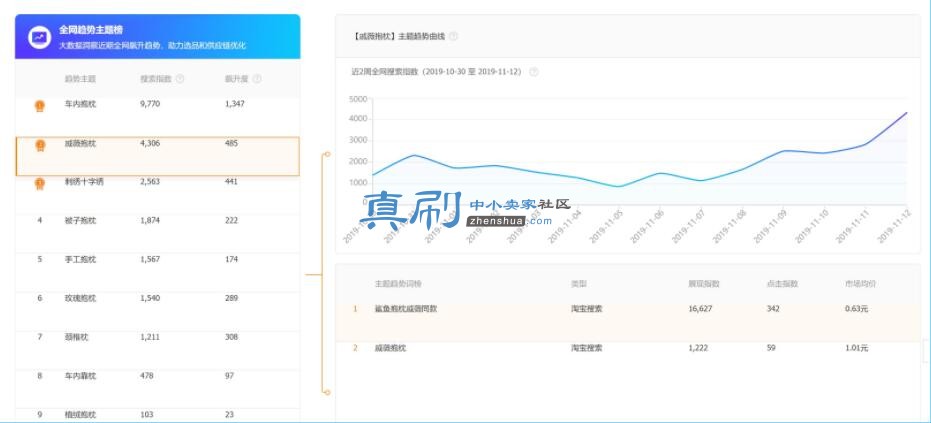Open the help icon beside 搜索指数 column header

180,78
